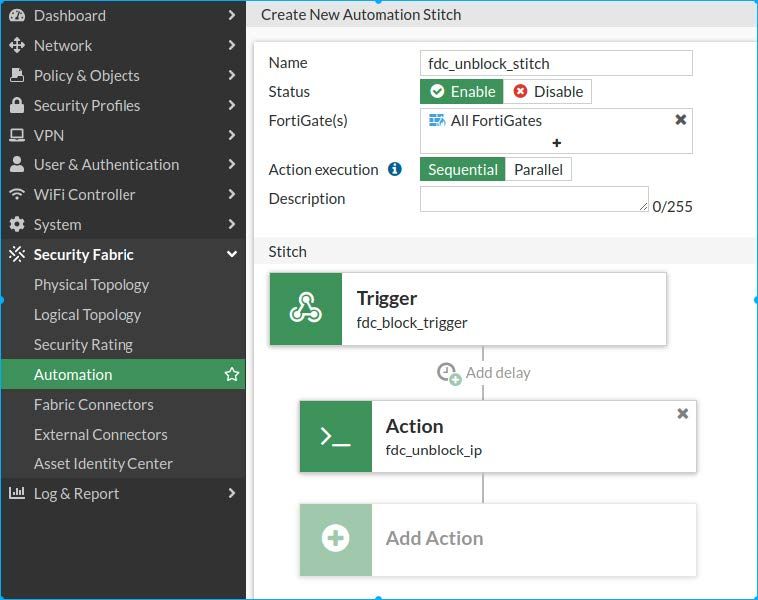This screenshot has width=758, height=600.
Task: Click the Automation favorite star
Action: point(232,375)
